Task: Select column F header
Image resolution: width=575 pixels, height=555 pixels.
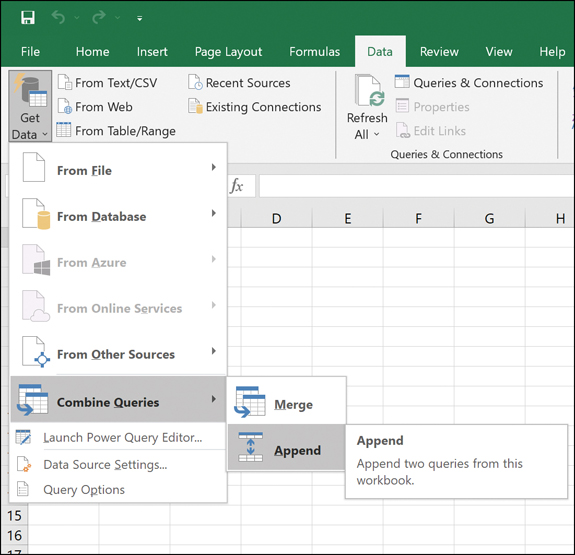Action: 418,219
